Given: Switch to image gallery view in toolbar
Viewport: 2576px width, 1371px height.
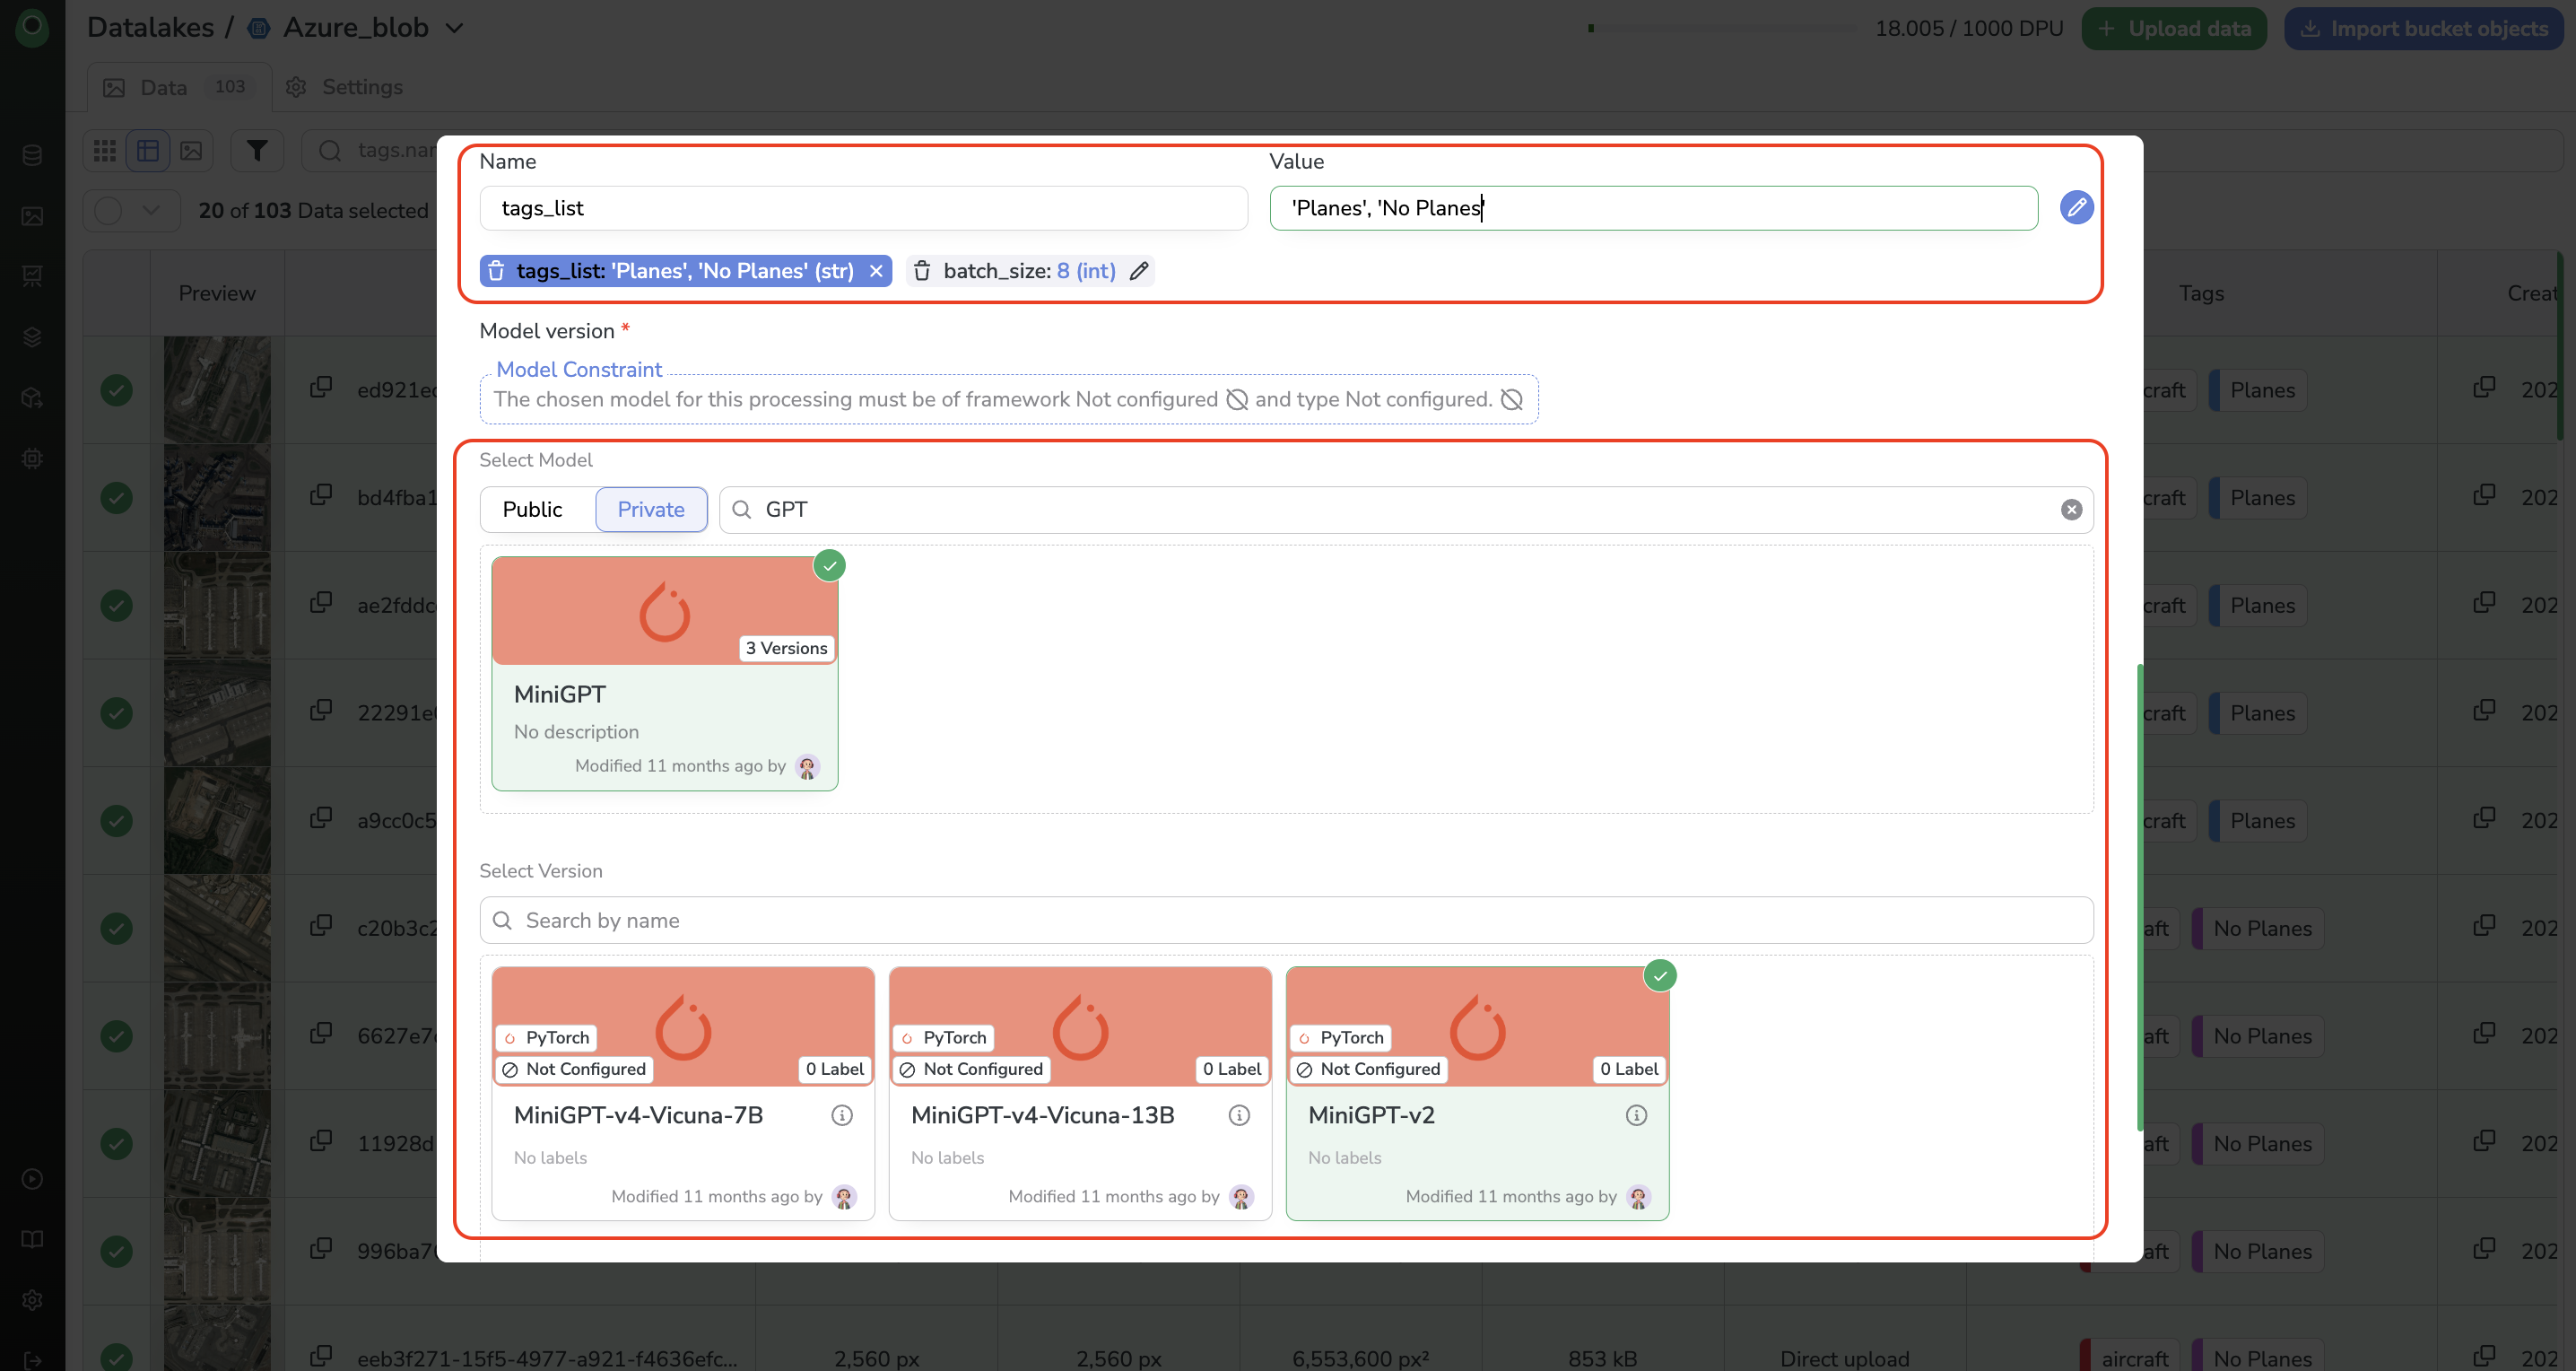Looking at the screenshot, I should (x=191, y=151).
